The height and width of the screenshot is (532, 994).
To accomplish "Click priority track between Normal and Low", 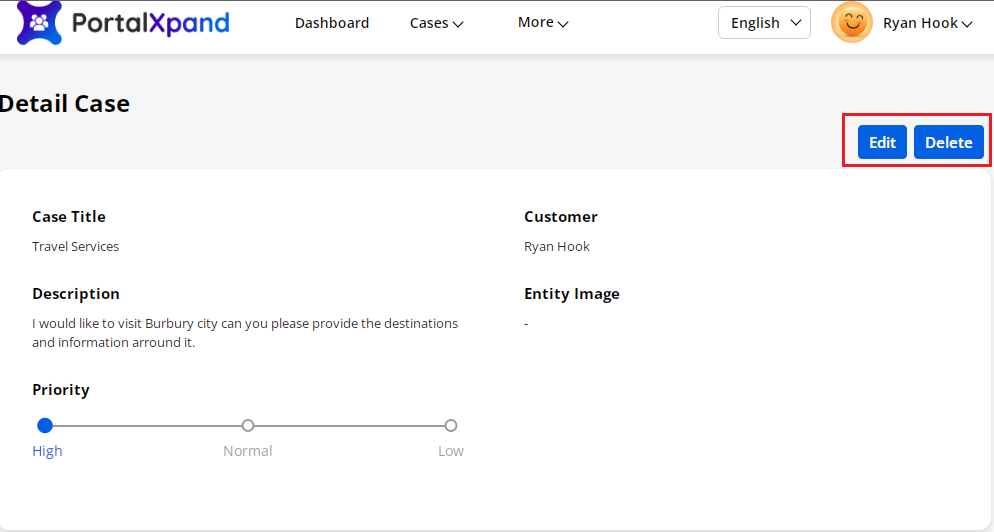I will tap(350, 426).
